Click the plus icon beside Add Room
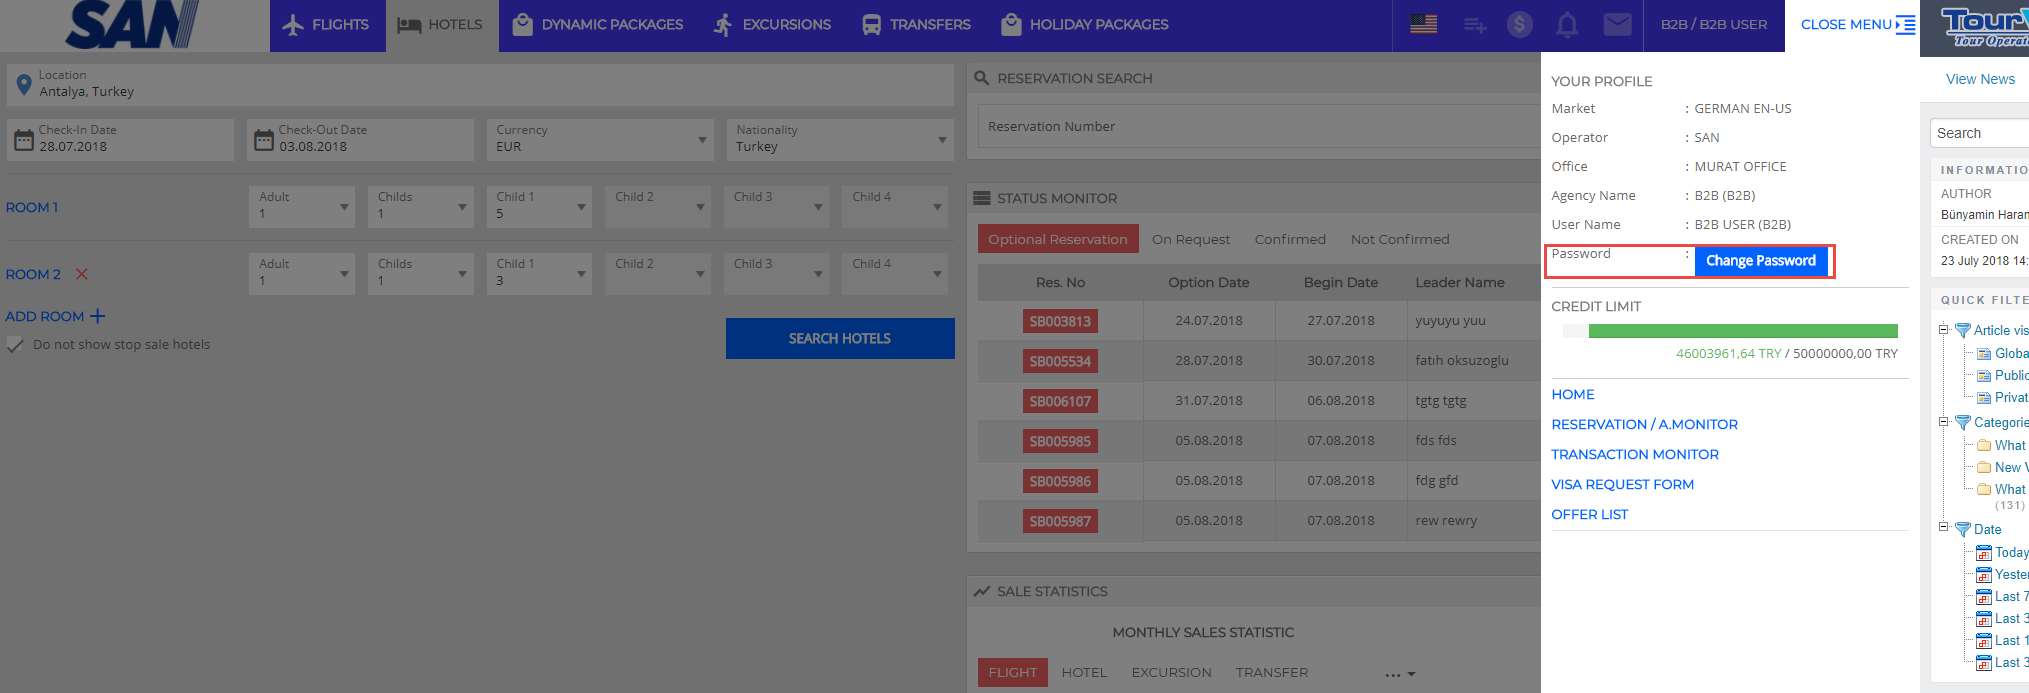2029x693 pixels. tap(97, 316)
